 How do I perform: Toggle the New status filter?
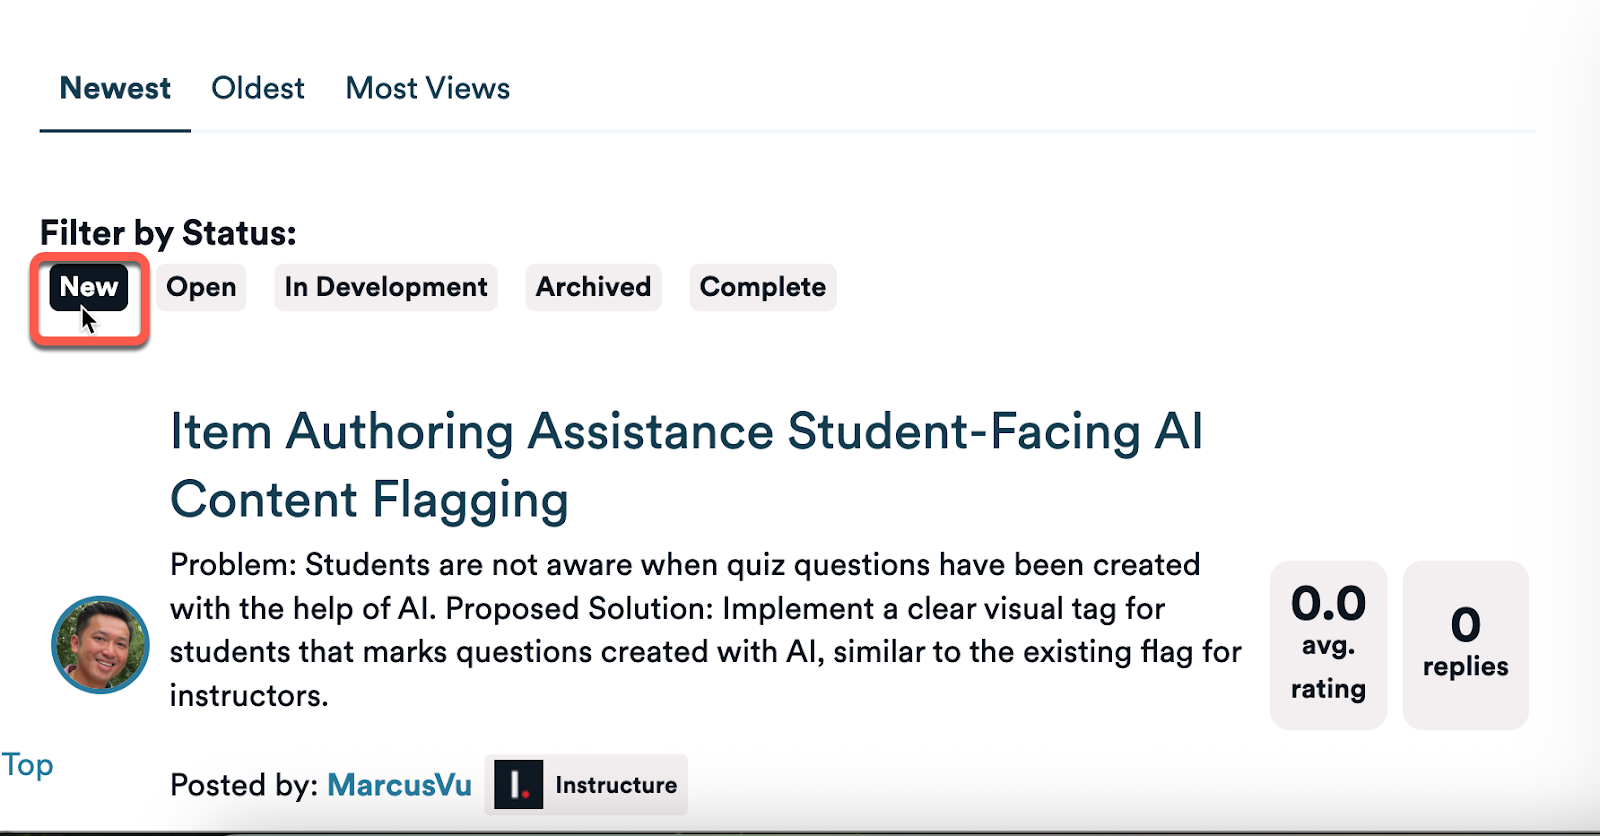(89, 287)
